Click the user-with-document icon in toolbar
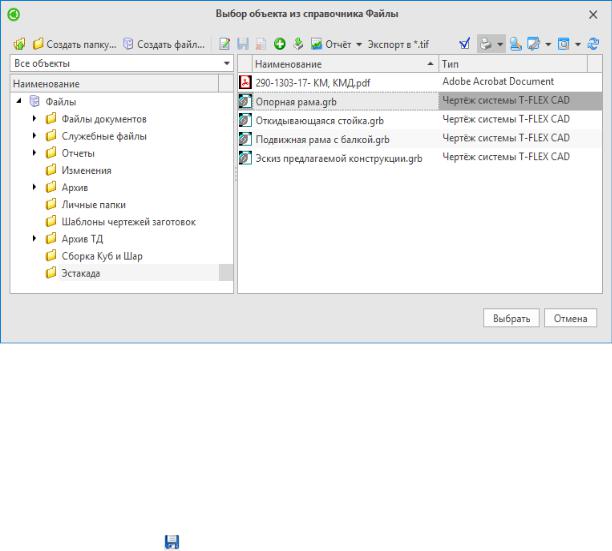The image size is (612, 551). tap(515, 44)
